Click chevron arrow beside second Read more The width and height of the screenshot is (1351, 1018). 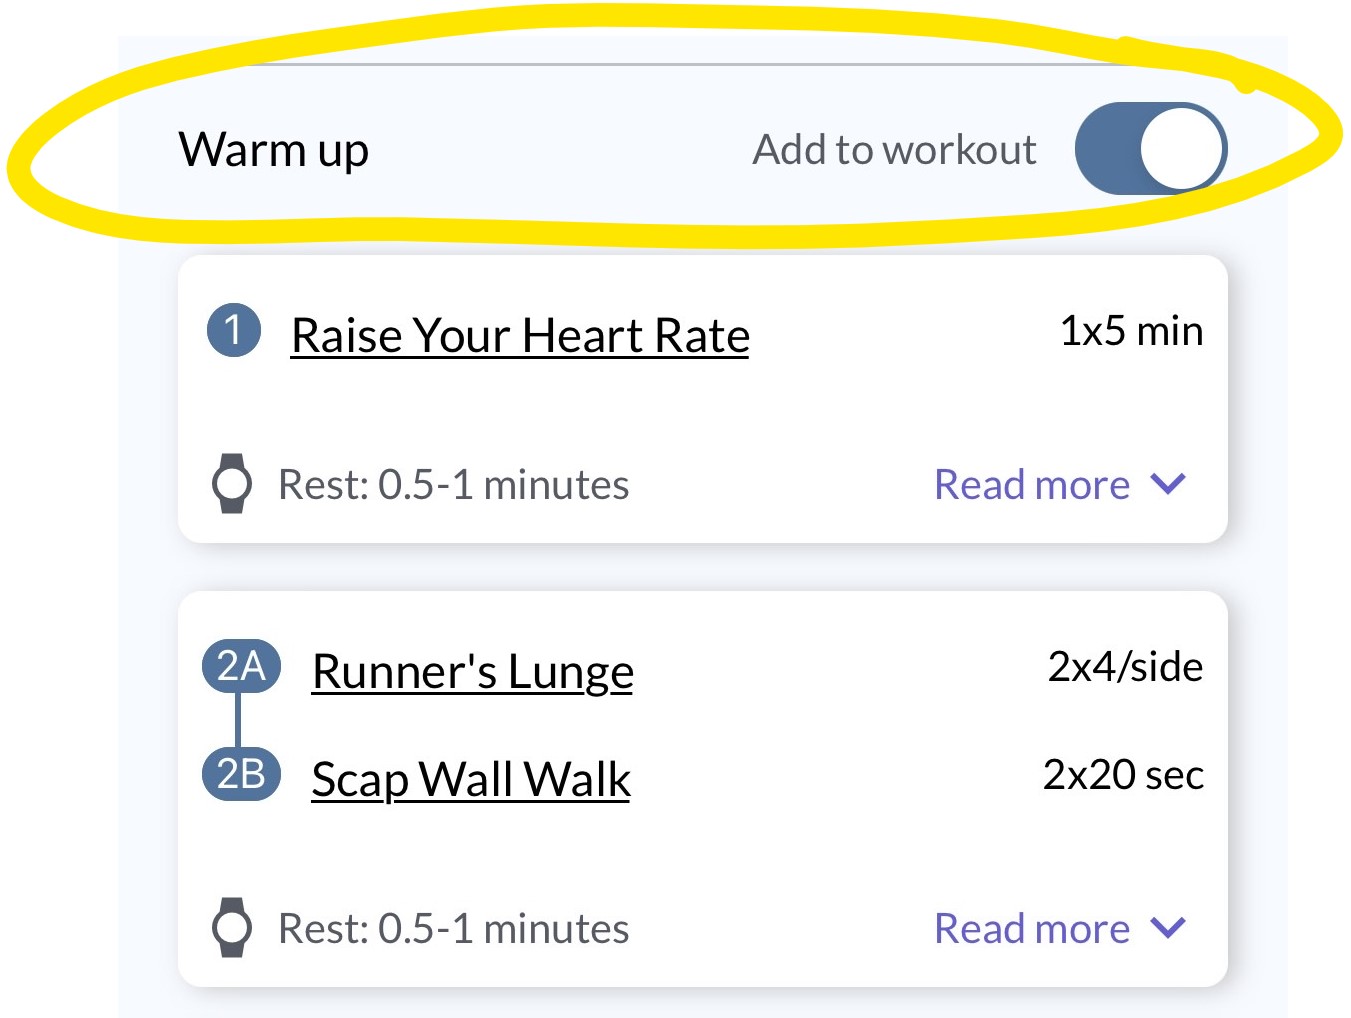pos(1168,928)
